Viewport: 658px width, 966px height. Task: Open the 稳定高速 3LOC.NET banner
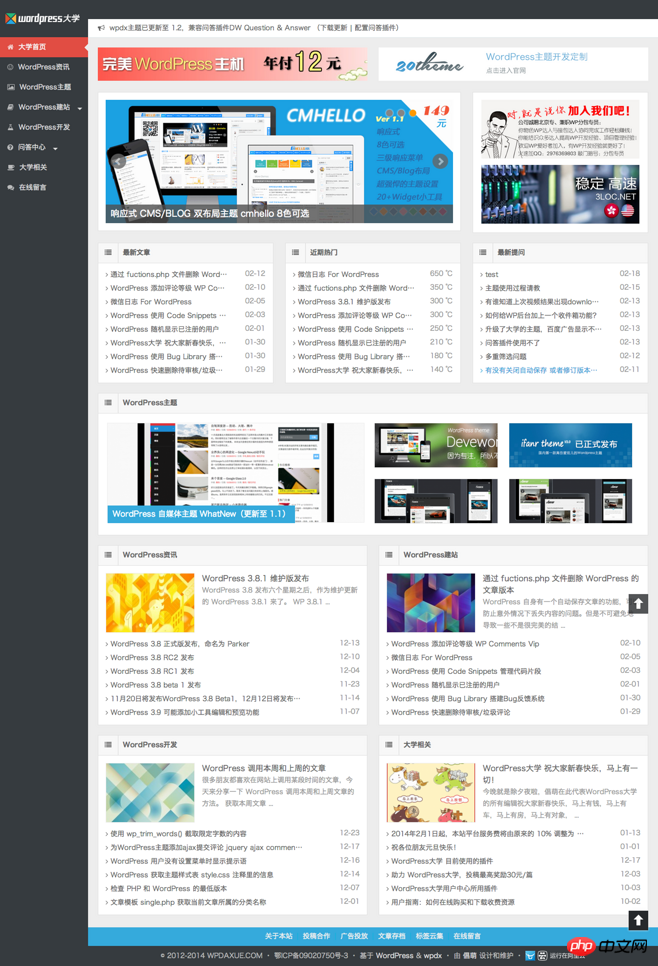tap(560, 194)
